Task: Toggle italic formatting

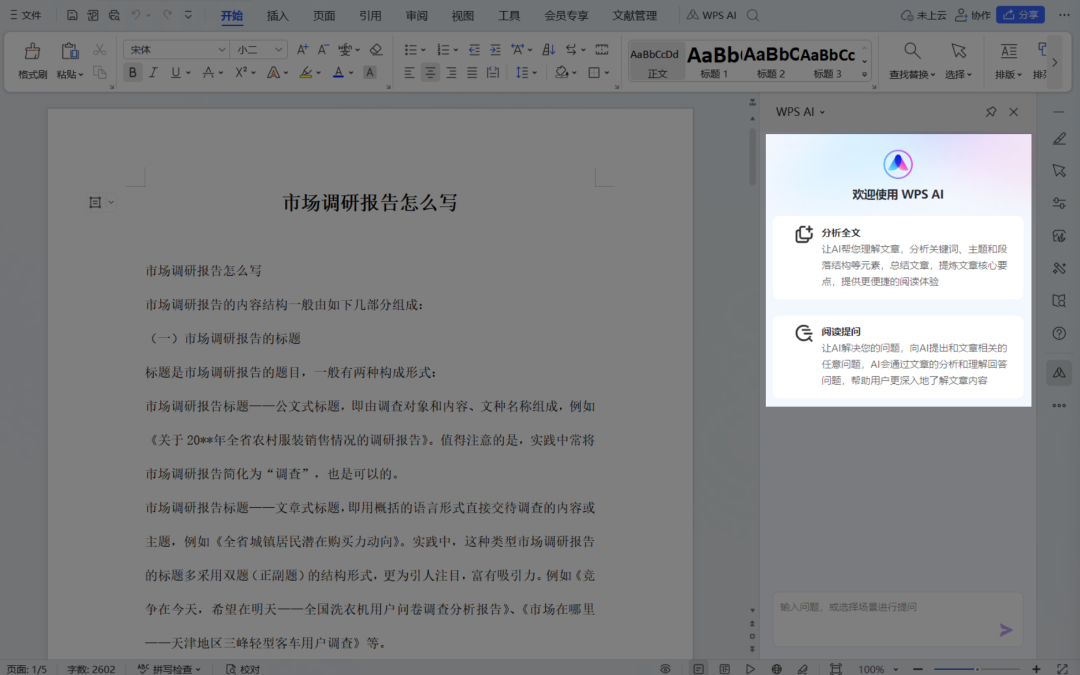Action: point(154,72)
